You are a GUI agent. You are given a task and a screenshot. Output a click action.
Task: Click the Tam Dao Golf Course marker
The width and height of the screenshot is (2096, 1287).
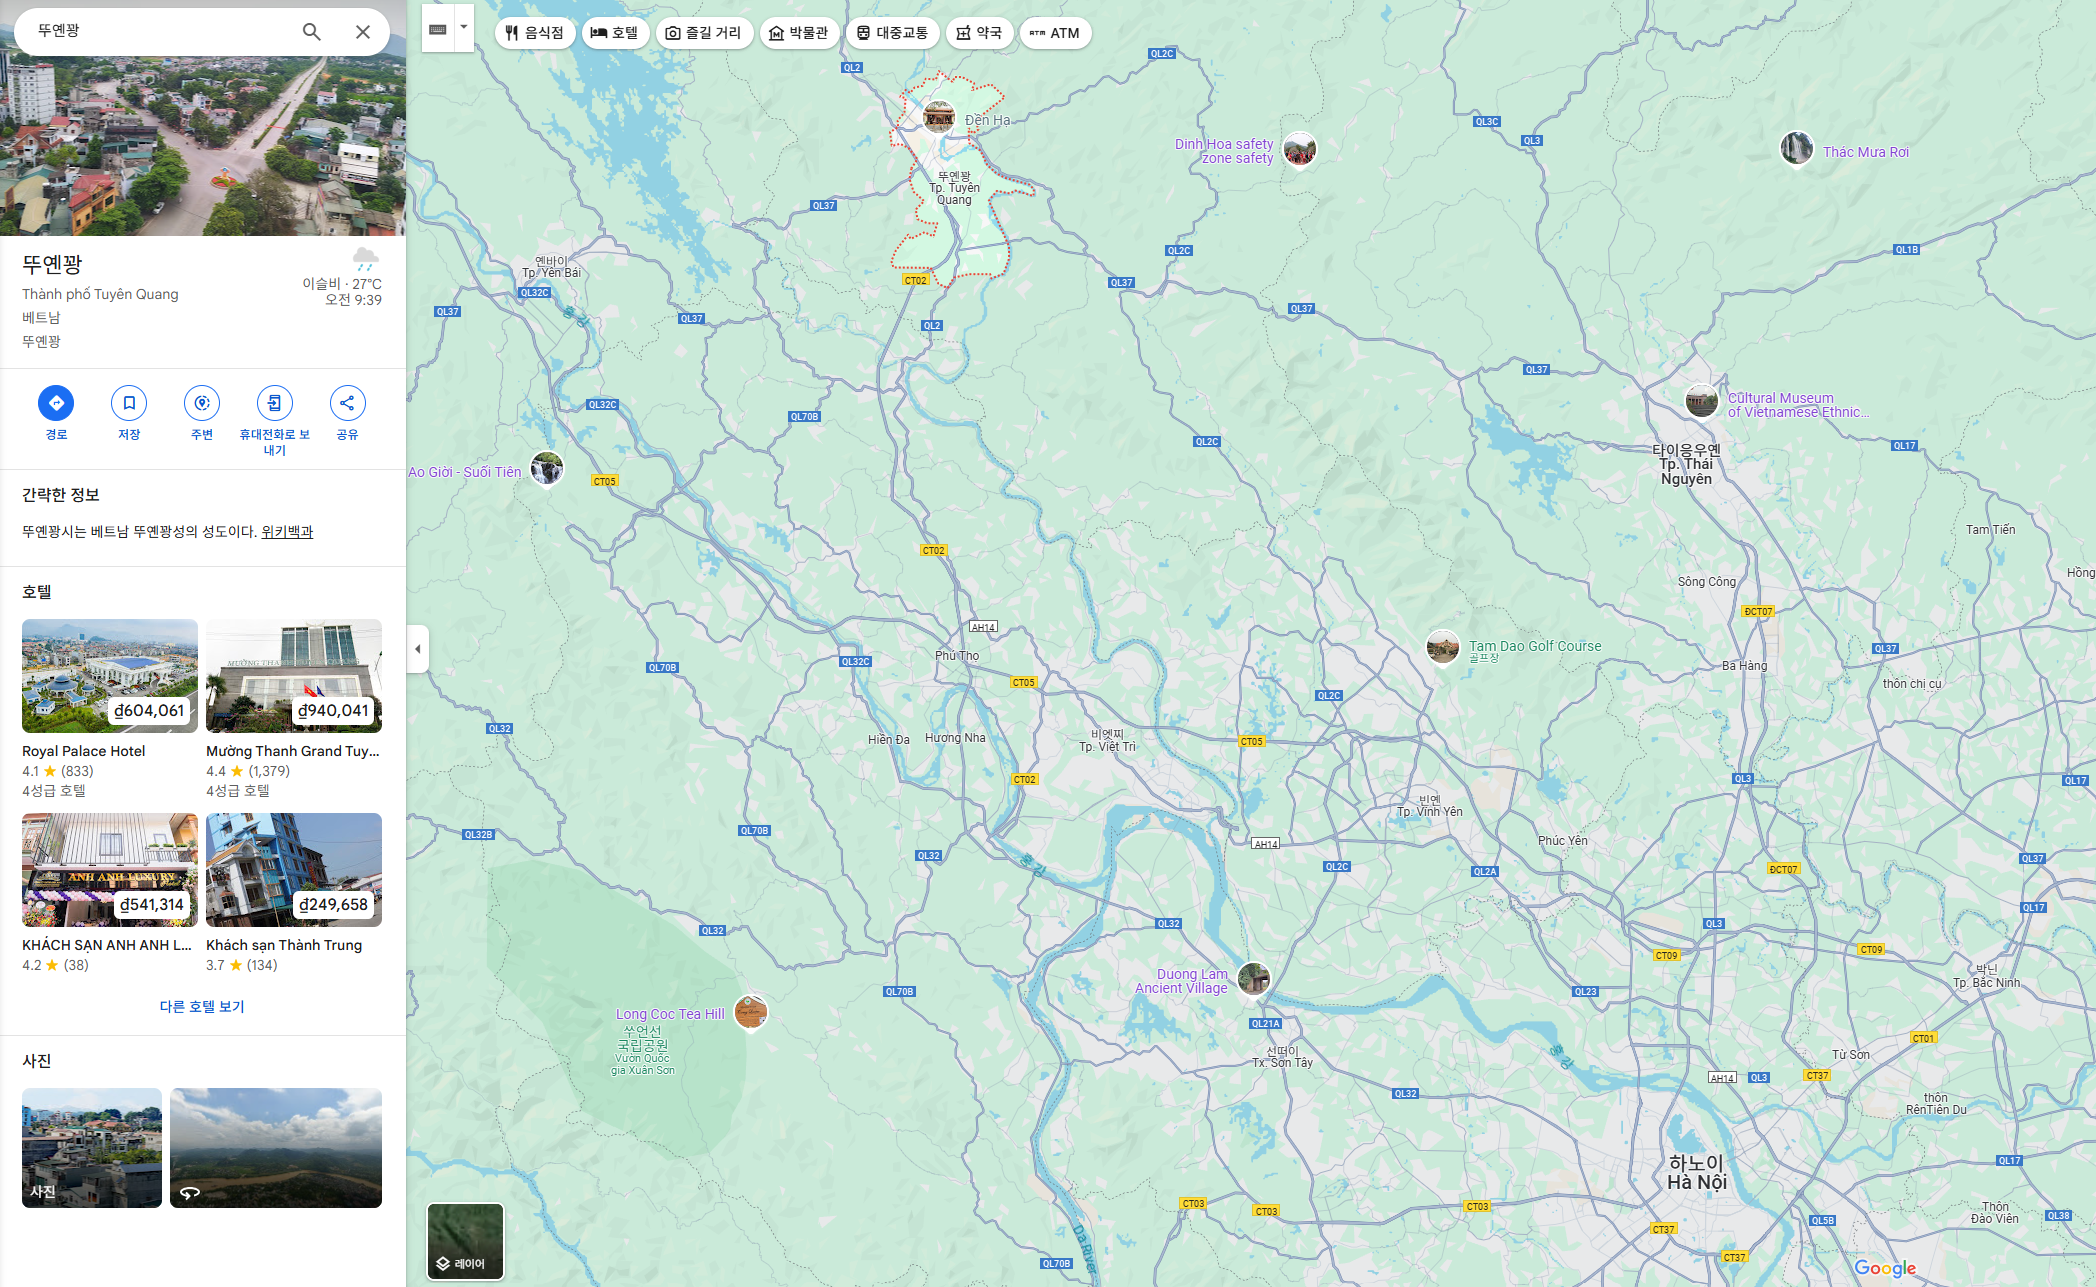(1442, 647)
